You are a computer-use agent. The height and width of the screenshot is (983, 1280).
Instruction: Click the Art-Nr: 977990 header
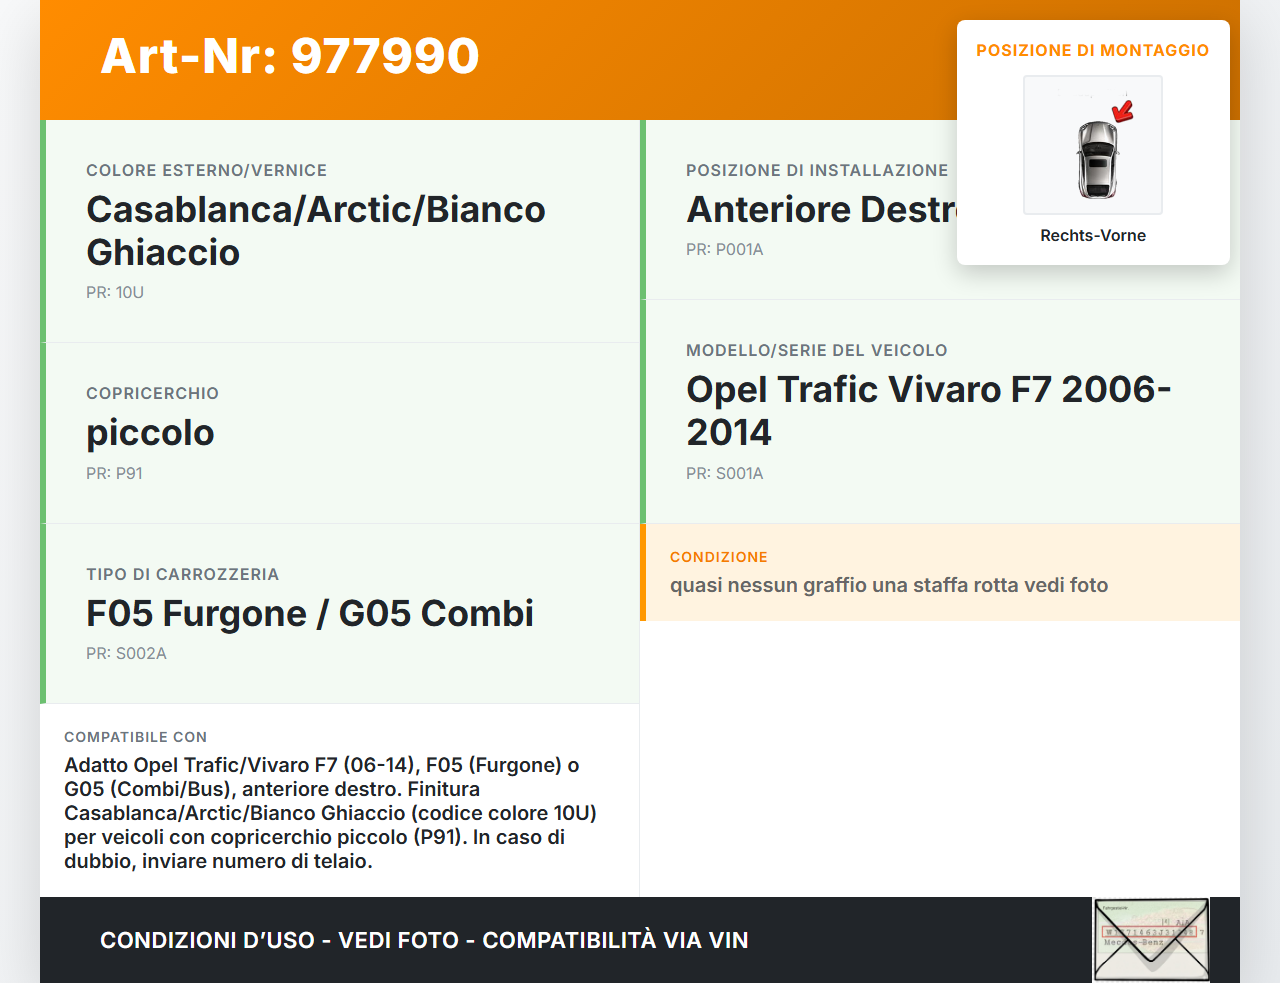[x=289, y=57]
